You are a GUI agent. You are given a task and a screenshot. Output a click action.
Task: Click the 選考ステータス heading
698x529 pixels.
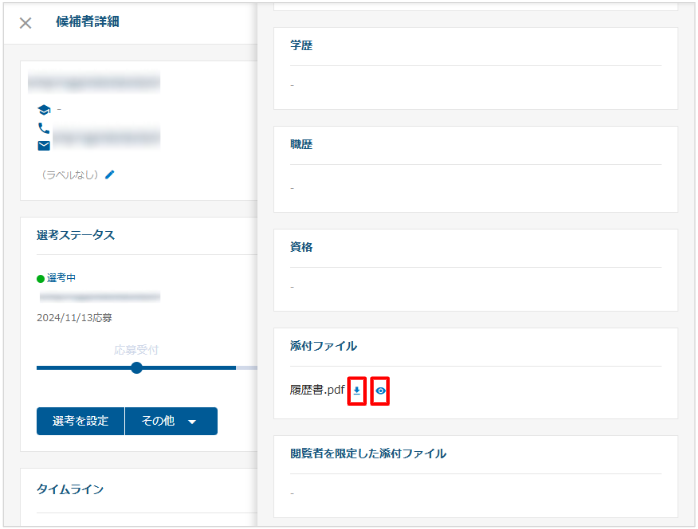click(x=75, y=235)
